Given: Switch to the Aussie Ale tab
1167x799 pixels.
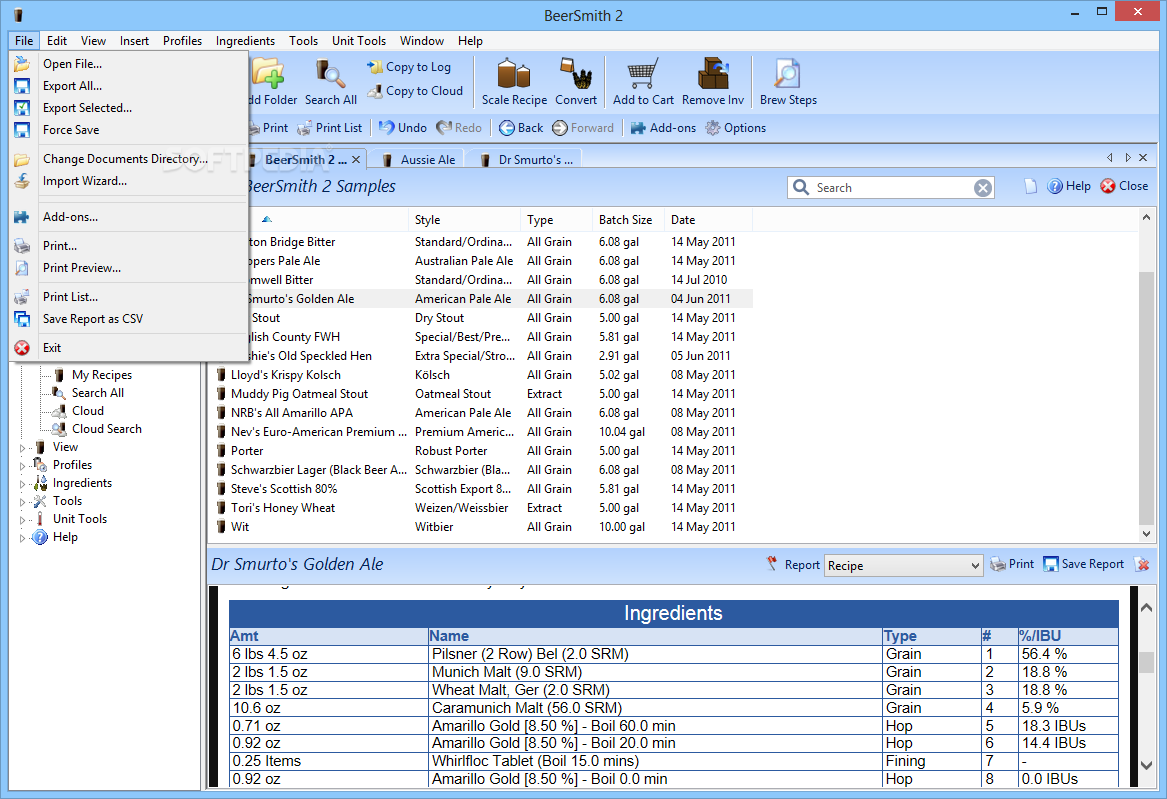Looking at the screenshot, I should click(418, 160).
